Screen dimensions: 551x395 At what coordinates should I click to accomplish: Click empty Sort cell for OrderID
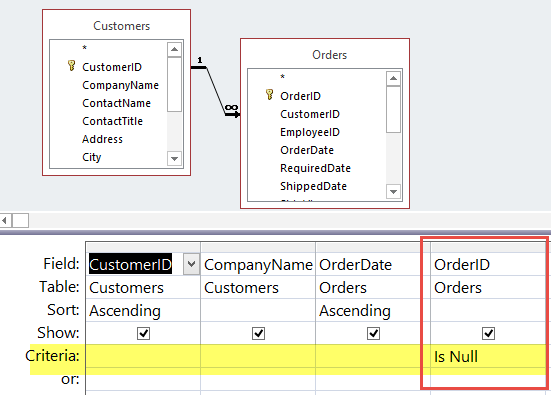point(488,310)
